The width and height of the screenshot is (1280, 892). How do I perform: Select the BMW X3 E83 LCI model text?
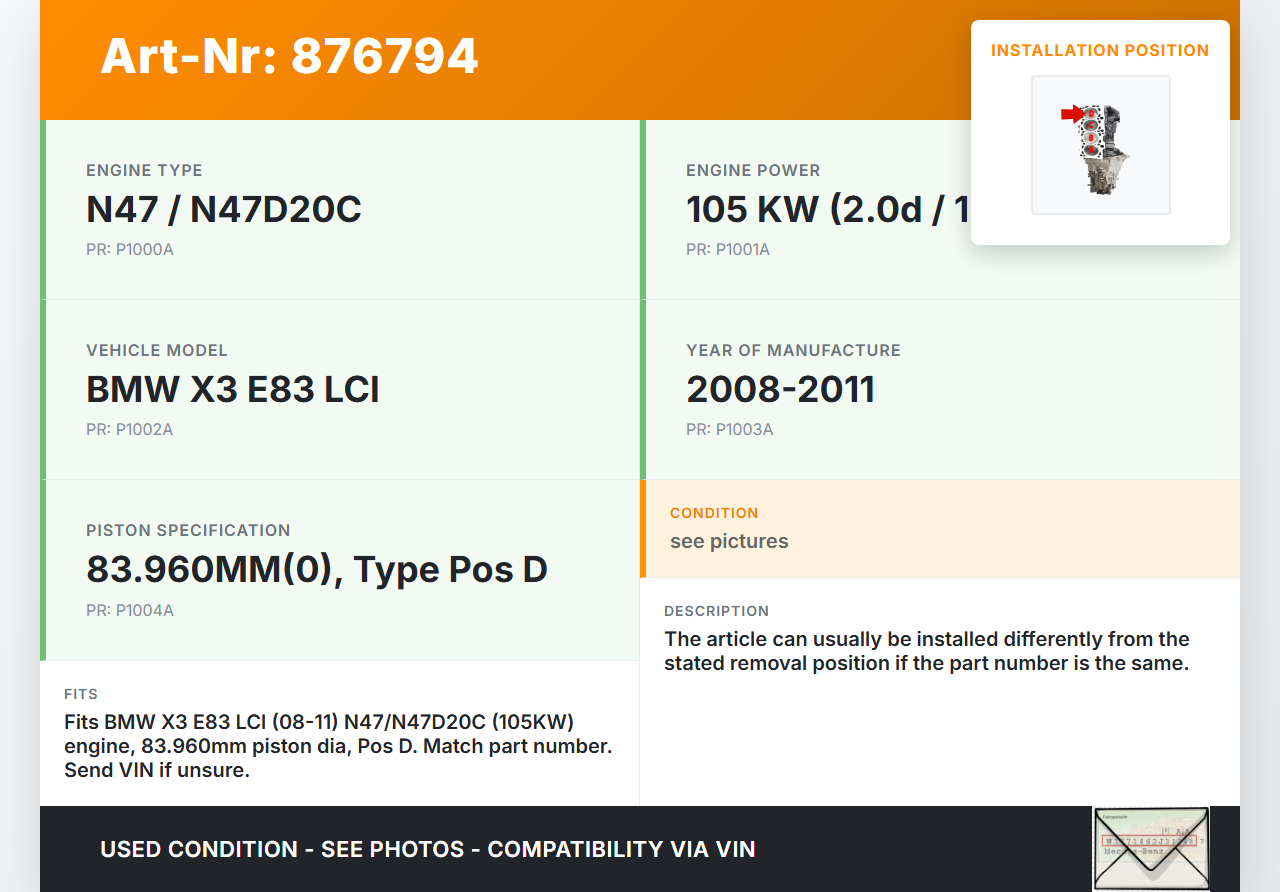coord(233,390)
